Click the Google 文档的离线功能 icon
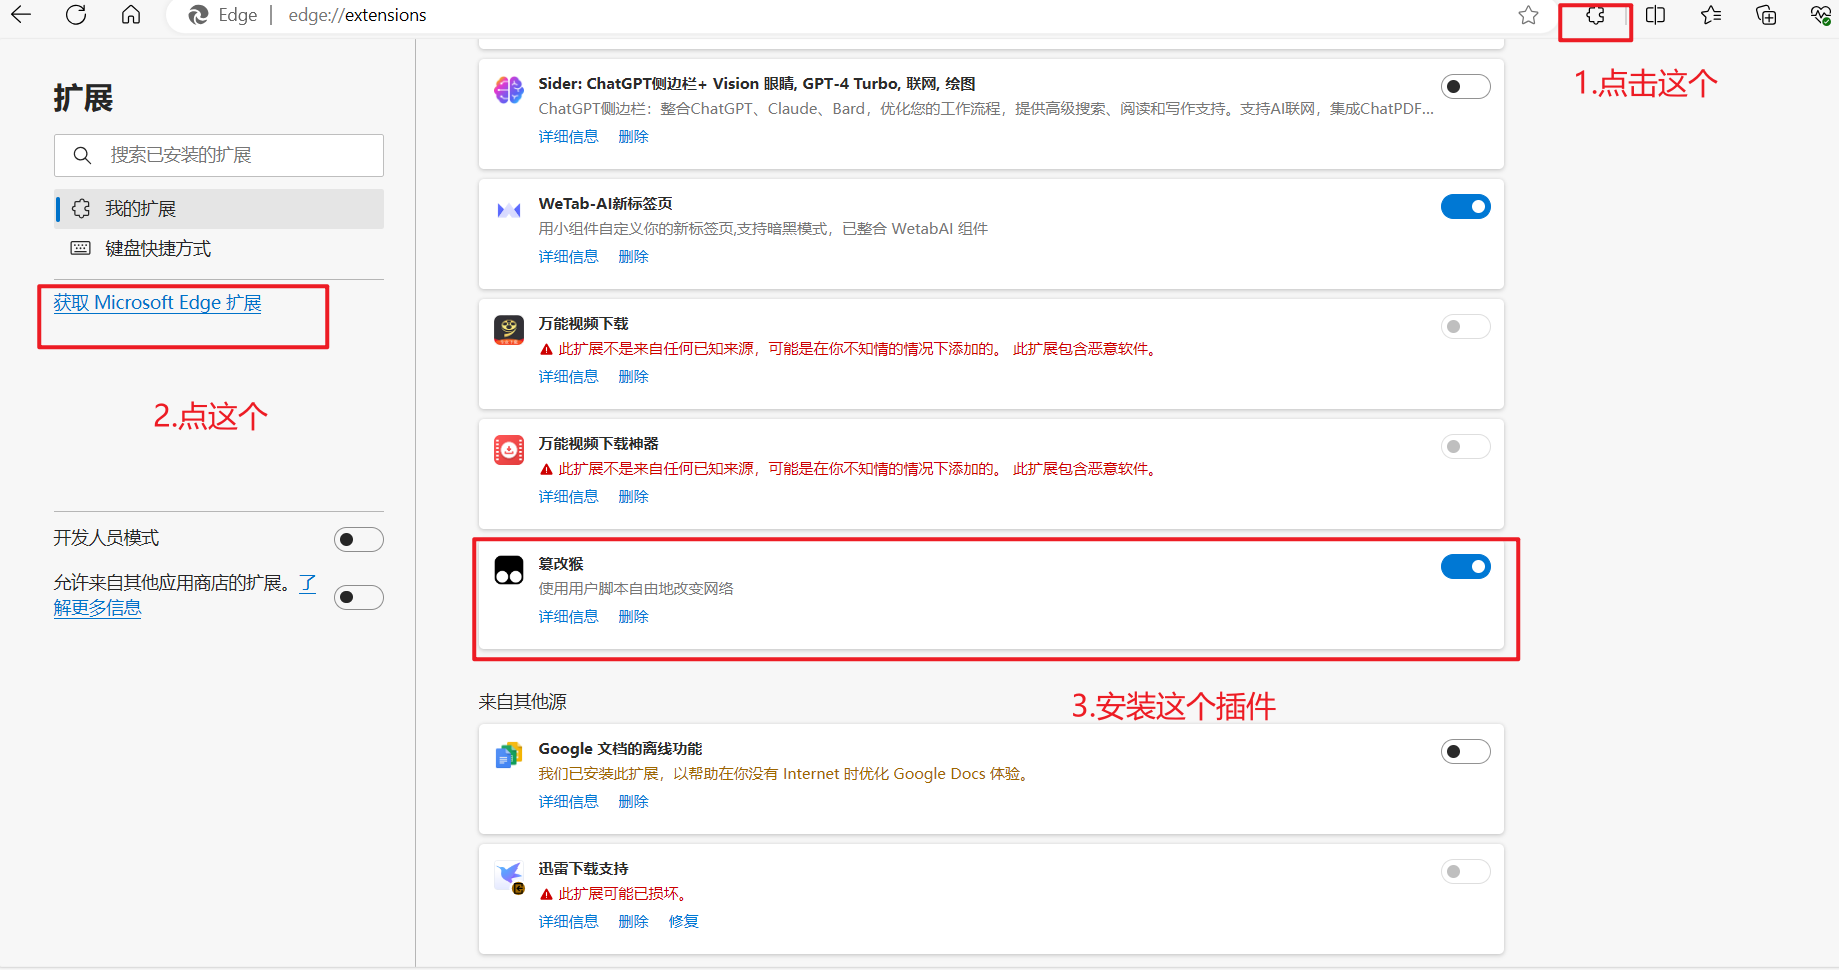Screen dimensions: 1839x970 [x=509, y=755]
